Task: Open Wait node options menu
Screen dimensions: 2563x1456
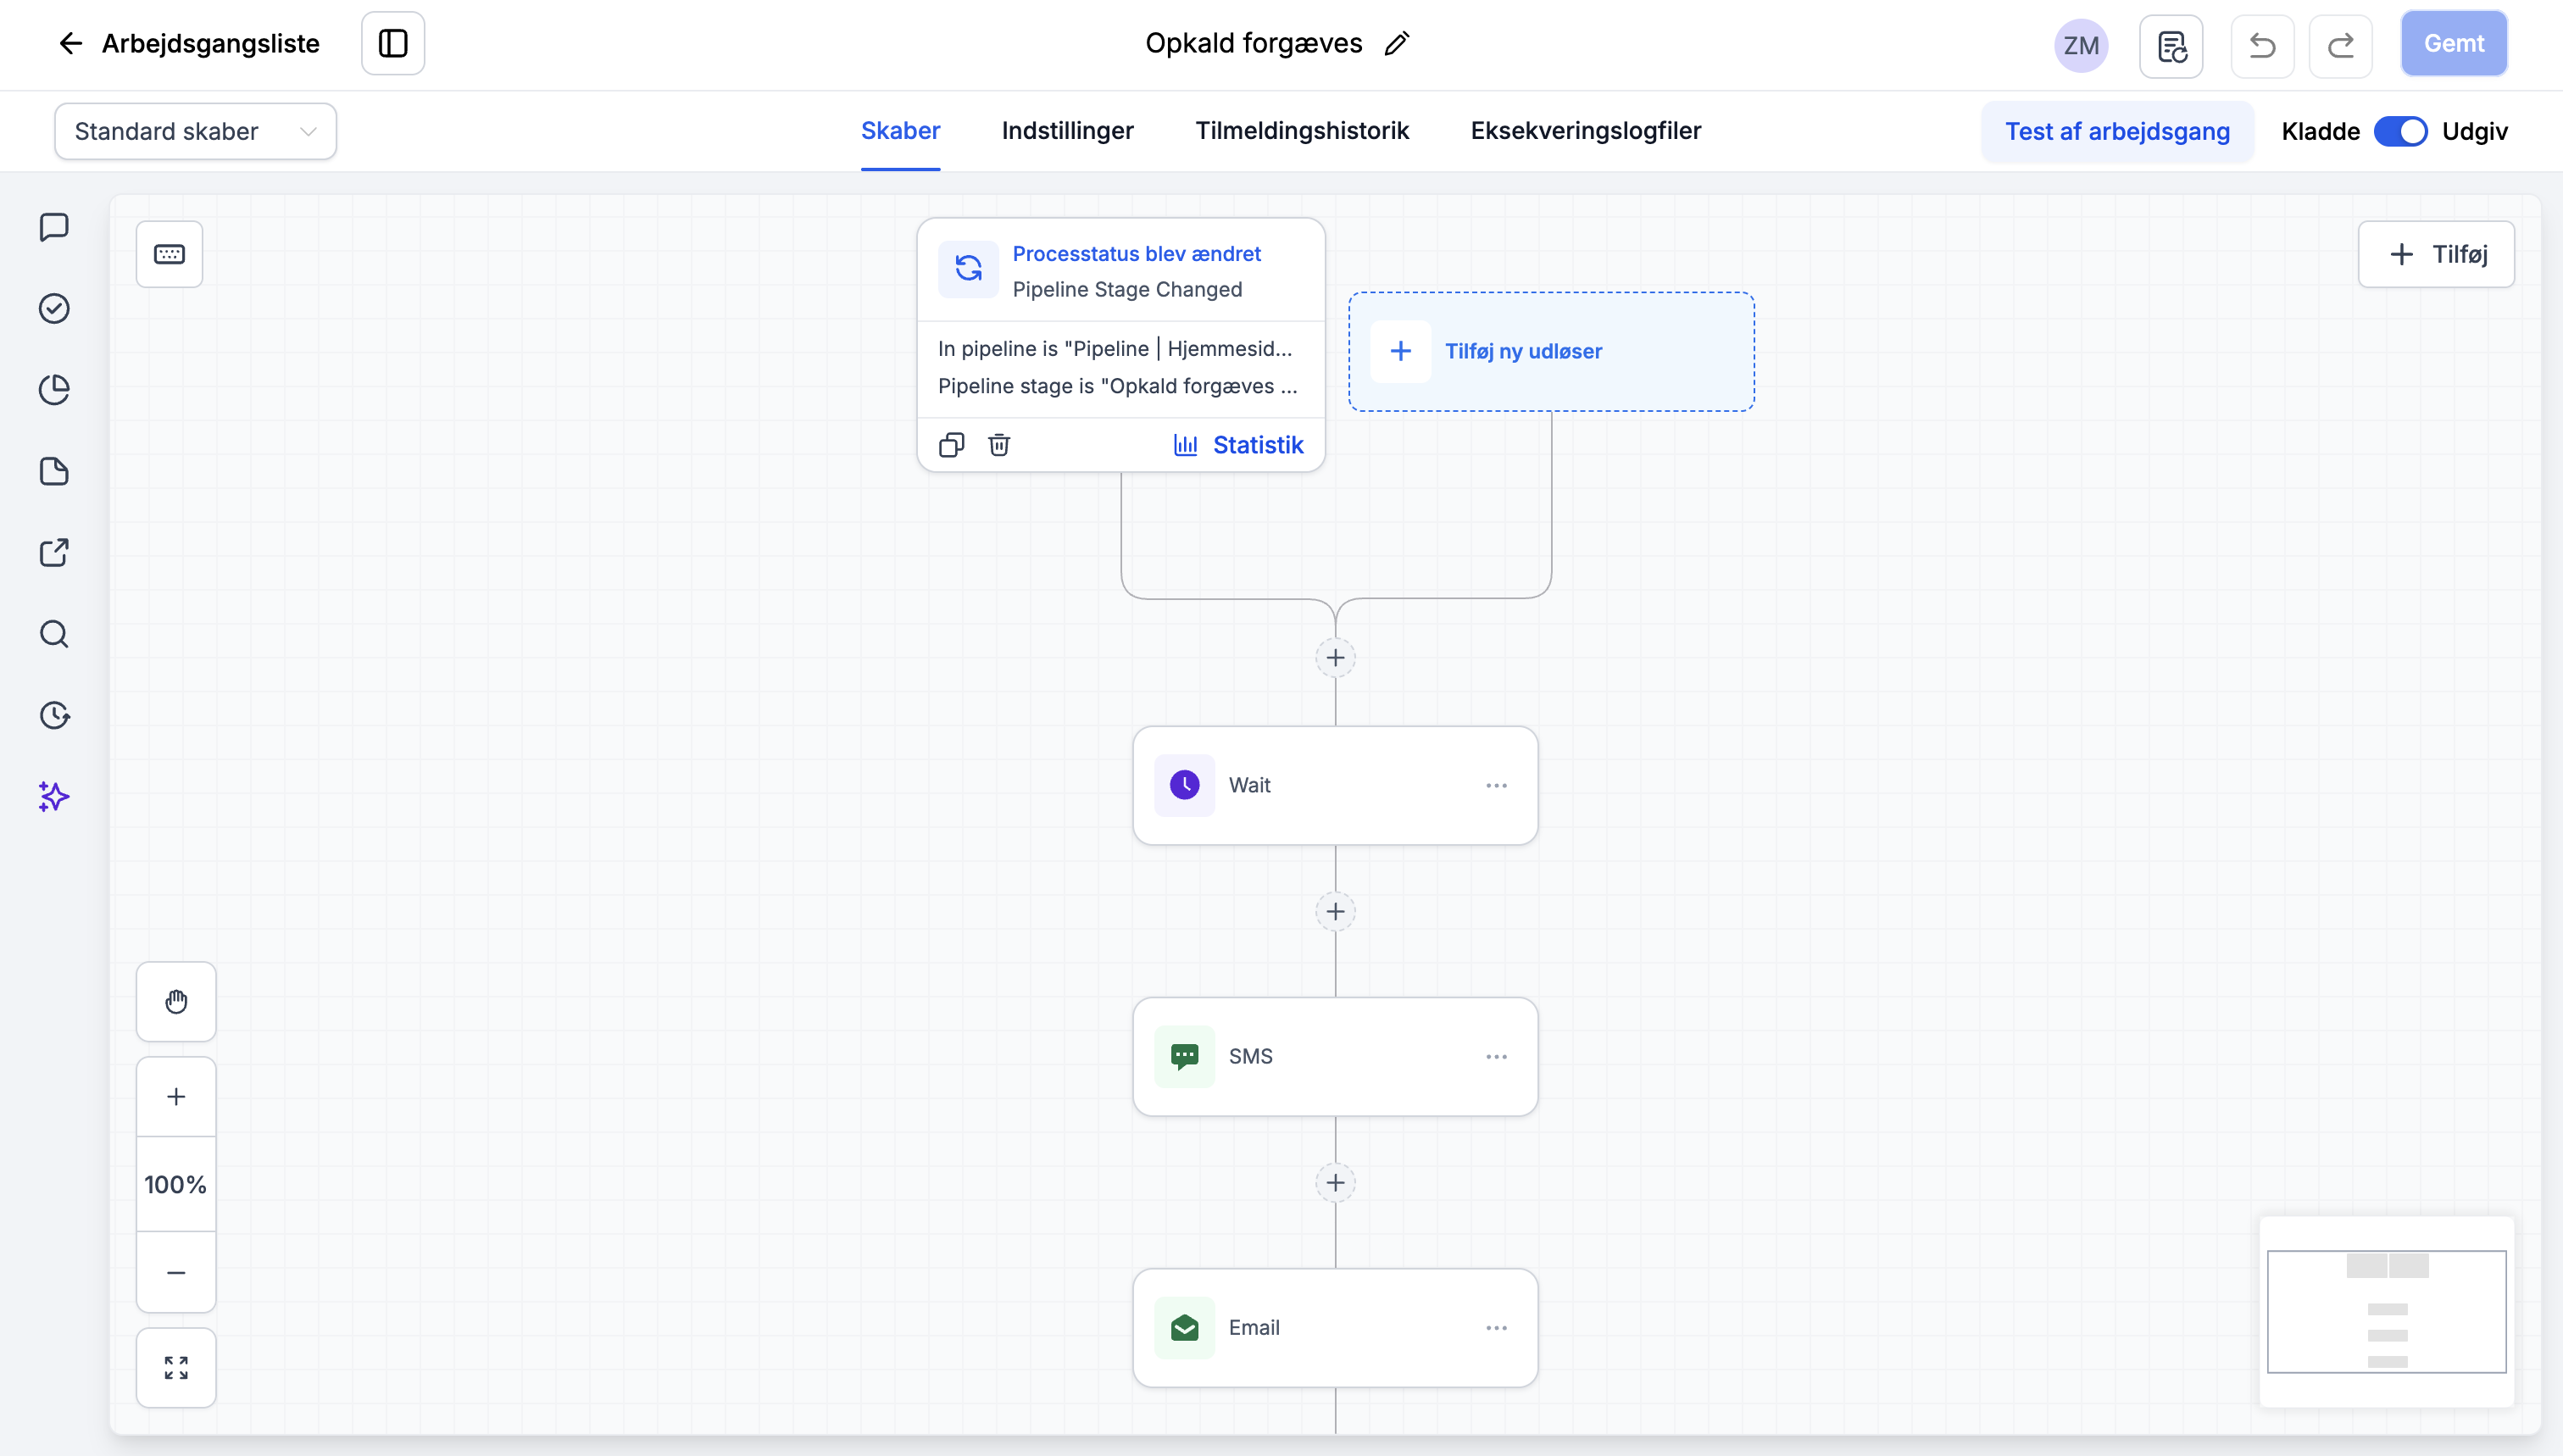Action: [x=1496, y=785]
